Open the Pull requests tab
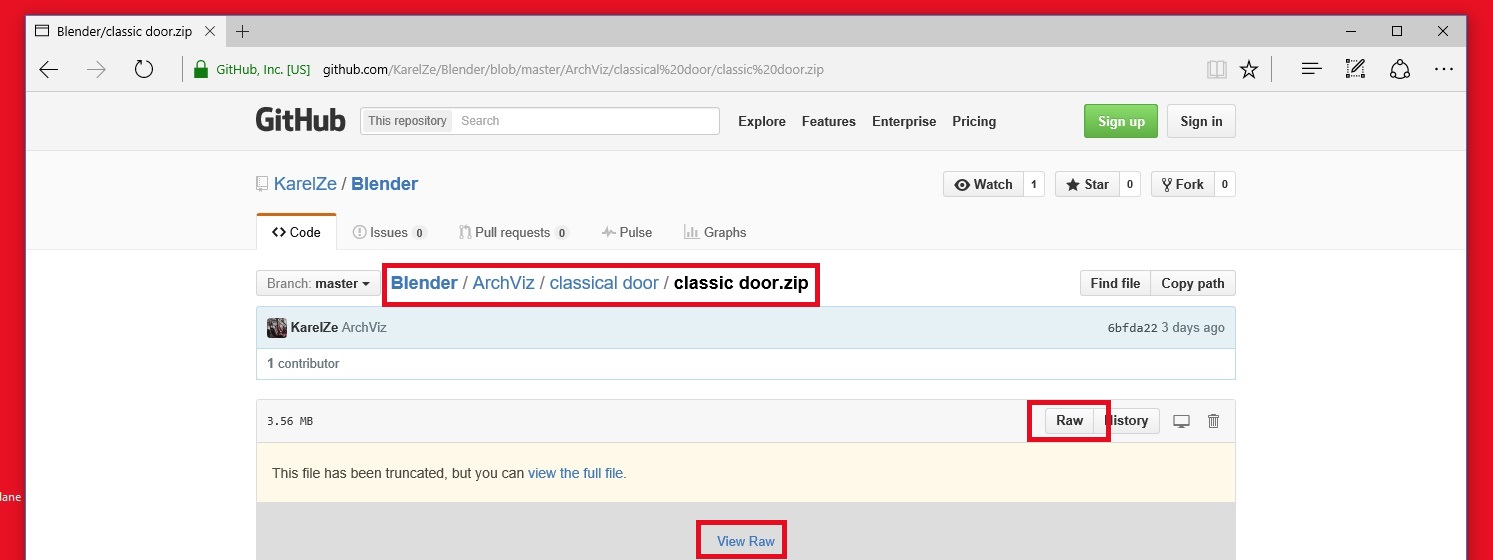This screenshot has height=560, width=1493. 514,232
